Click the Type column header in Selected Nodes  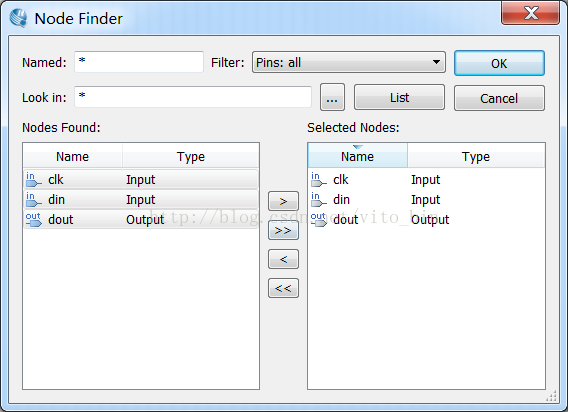click(x=476, y=156)
